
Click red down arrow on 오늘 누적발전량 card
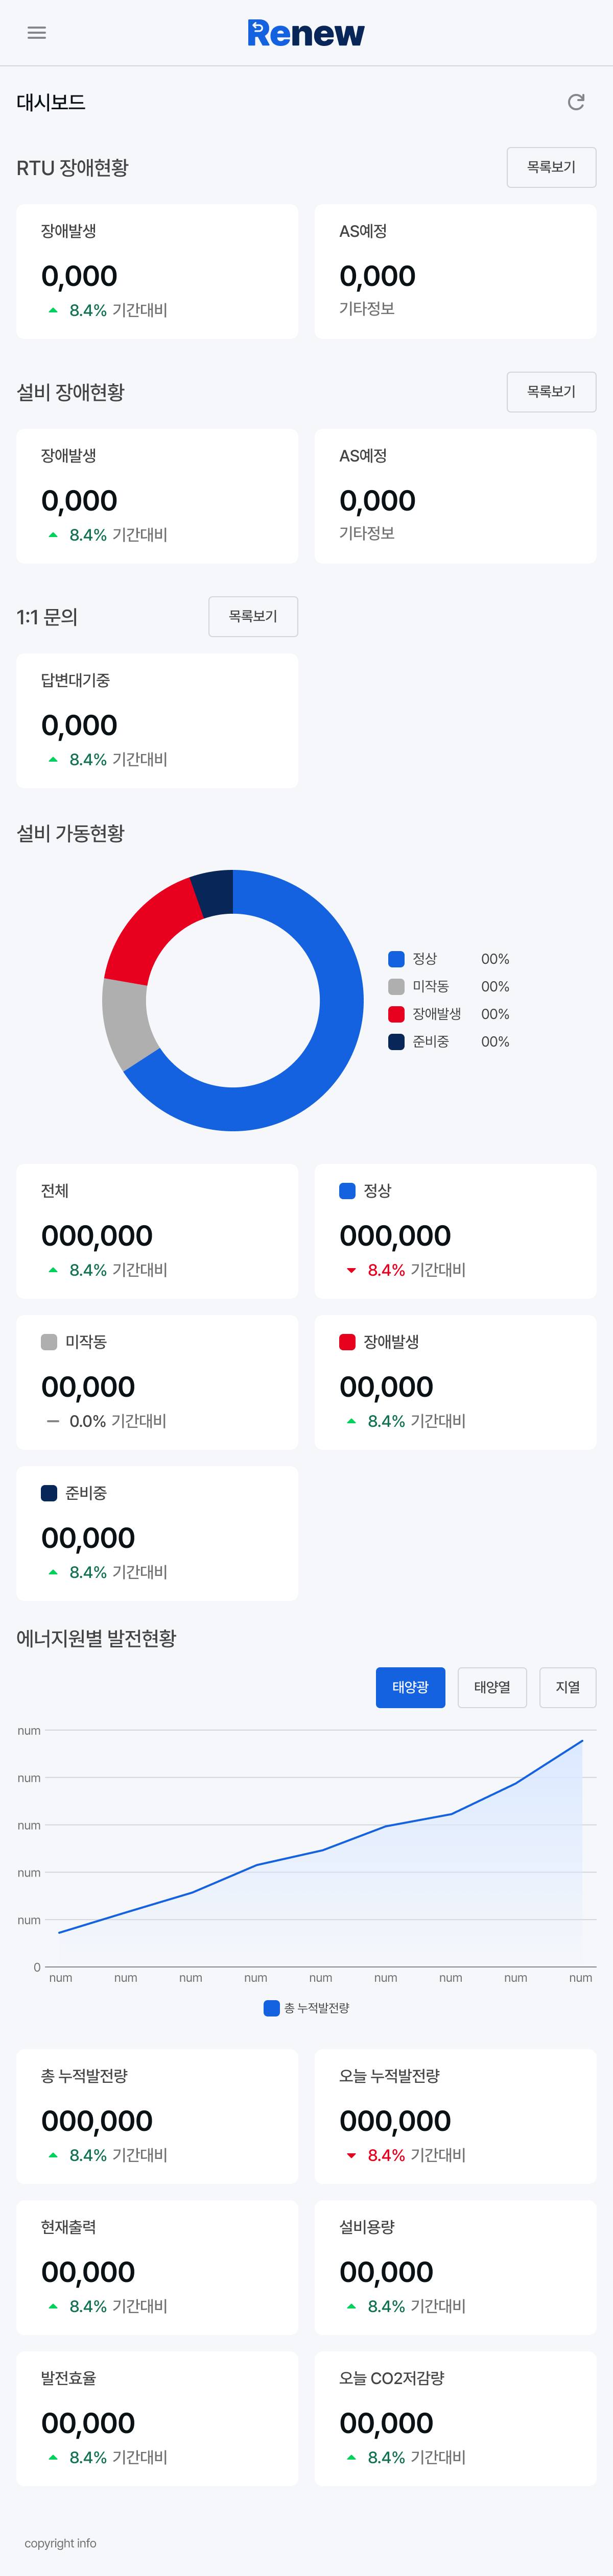tap(351, 2156)
